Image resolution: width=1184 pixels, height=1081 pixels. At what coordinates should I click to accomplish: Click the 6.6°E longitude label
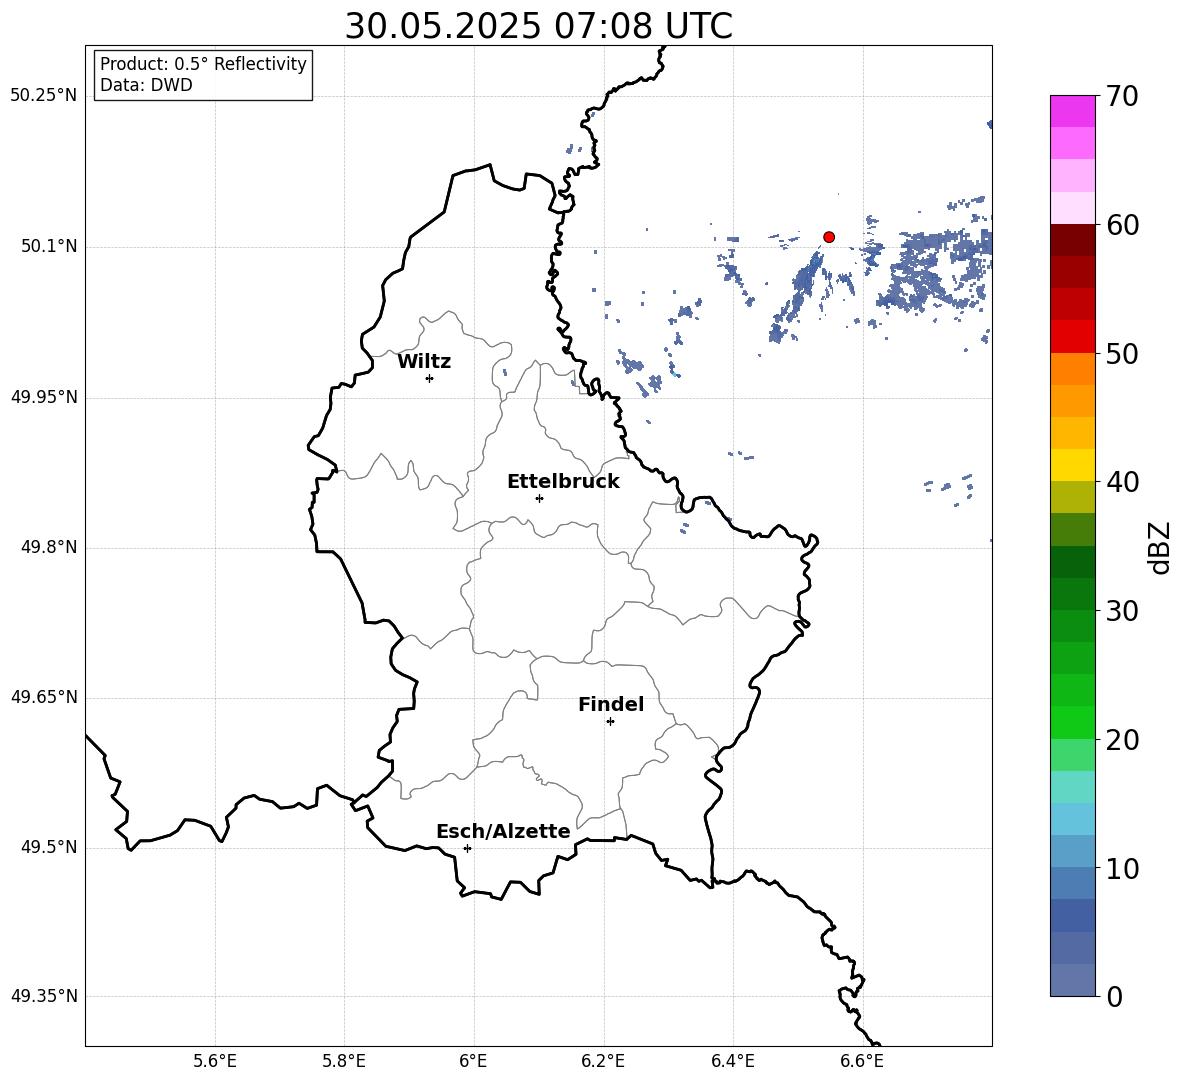coord(862,1062)
